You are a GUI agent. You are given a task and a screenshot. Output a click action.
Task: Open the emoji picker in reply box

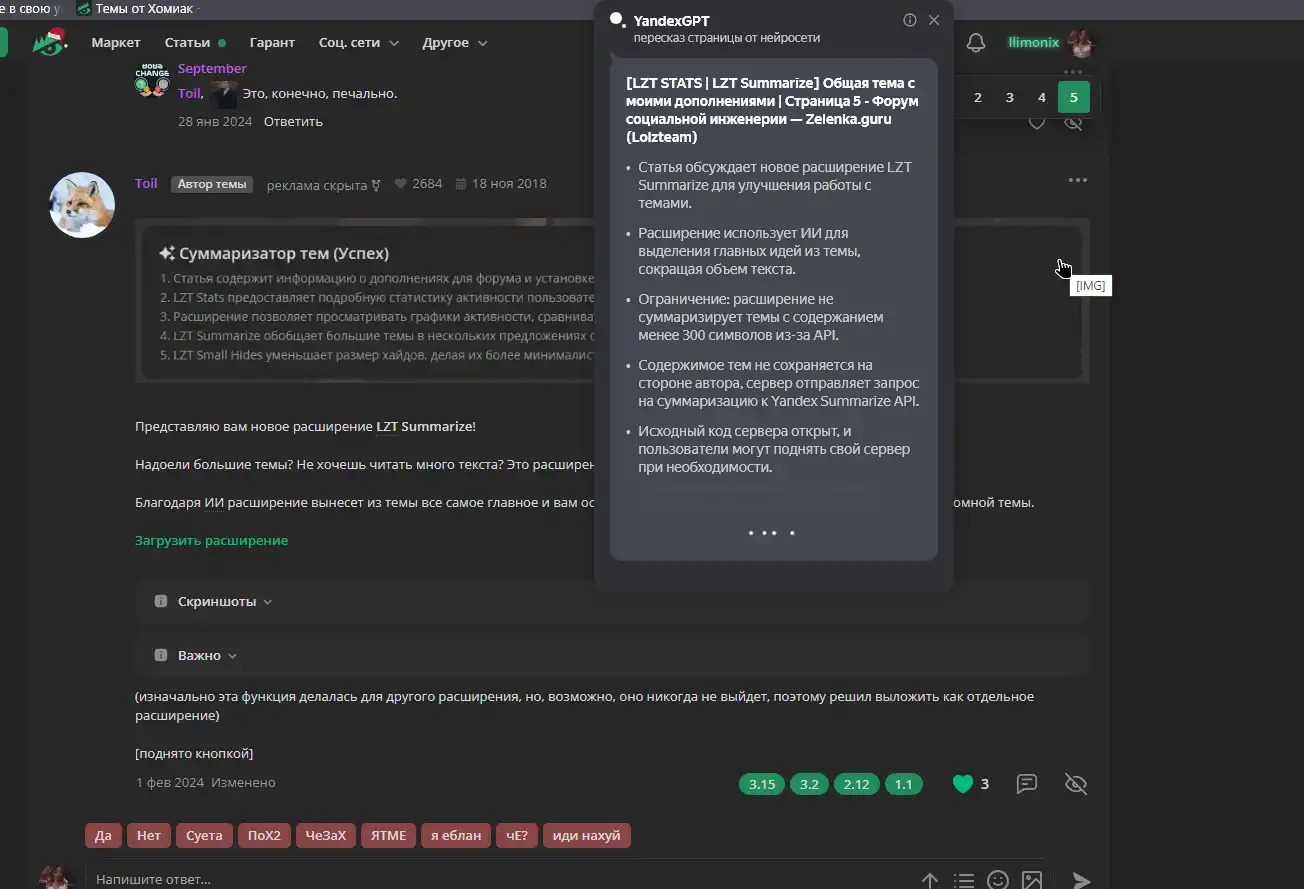(997, 879)
